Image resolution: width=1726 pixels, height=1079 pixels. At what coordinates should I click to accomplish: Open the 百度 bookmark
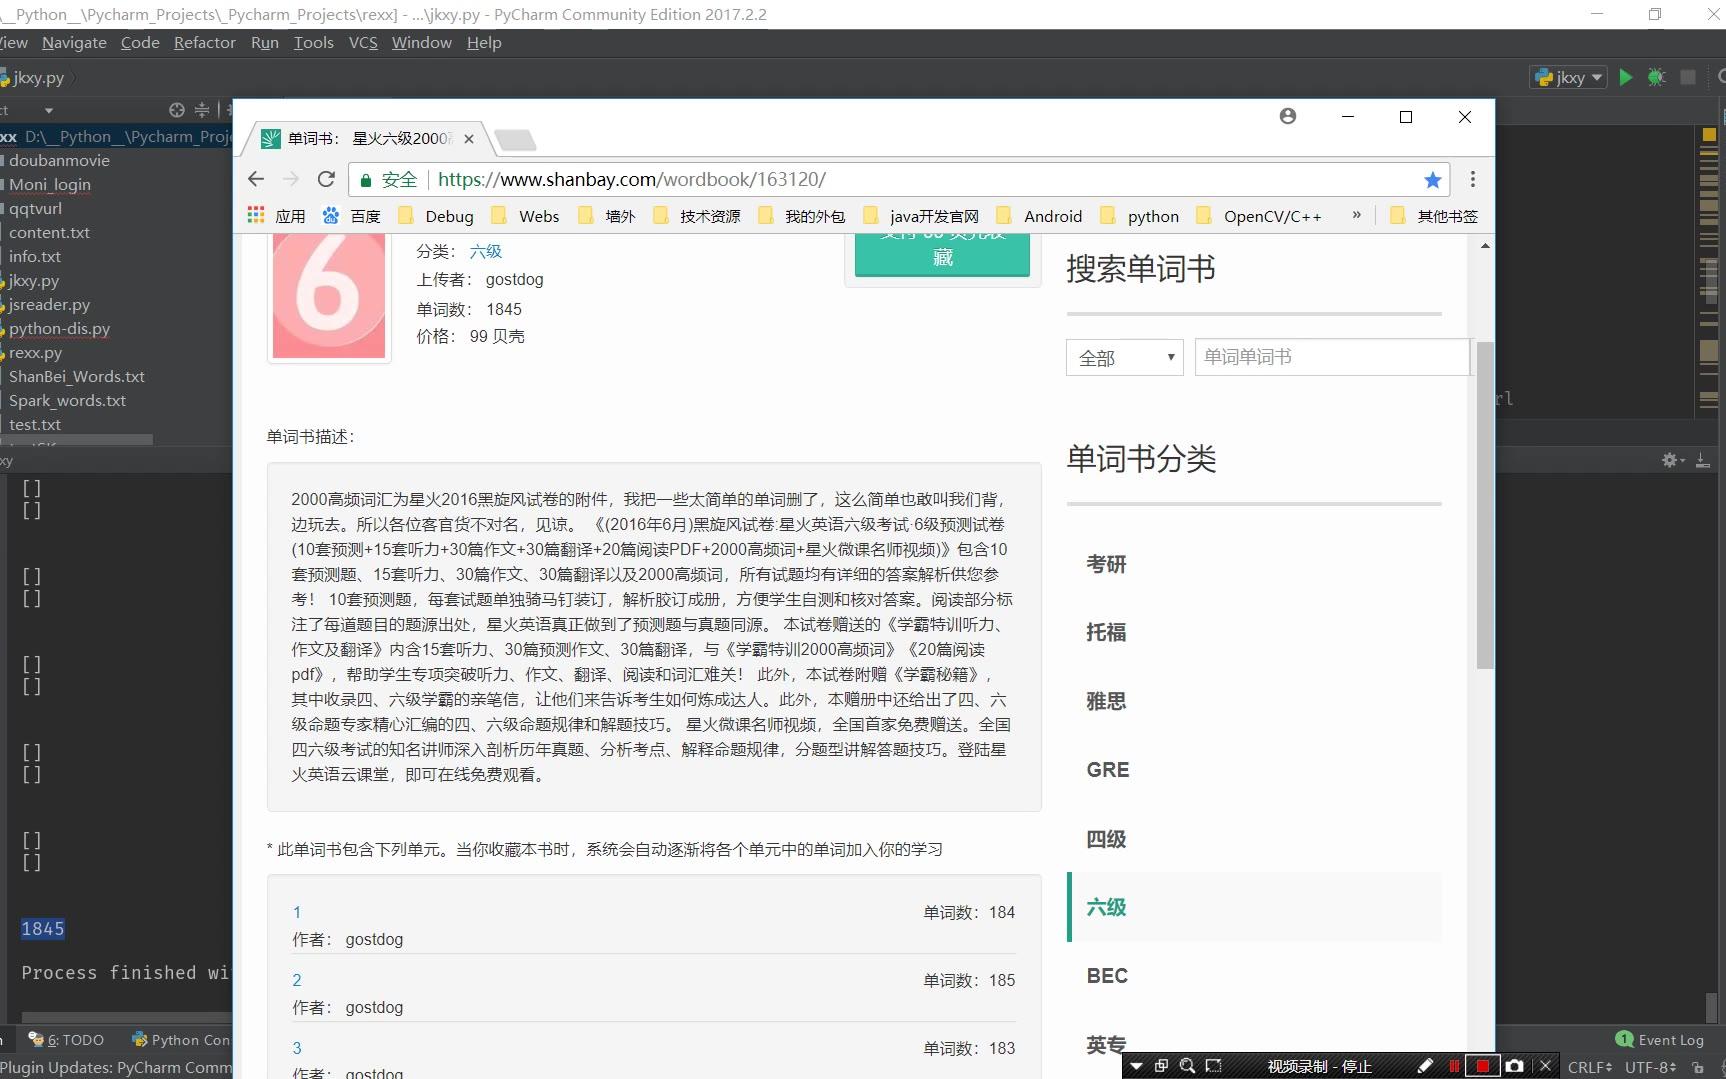(x=352, y=216)
